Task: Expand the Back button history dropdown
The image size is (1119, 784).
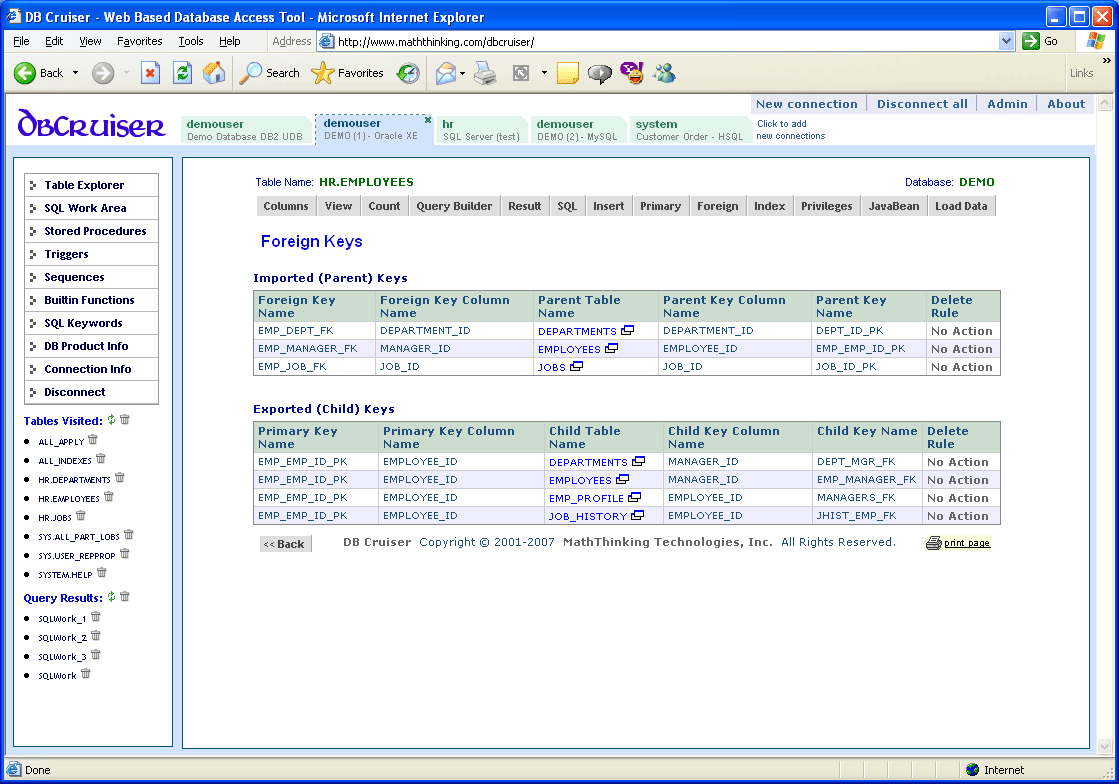Action: coord(75,73)
